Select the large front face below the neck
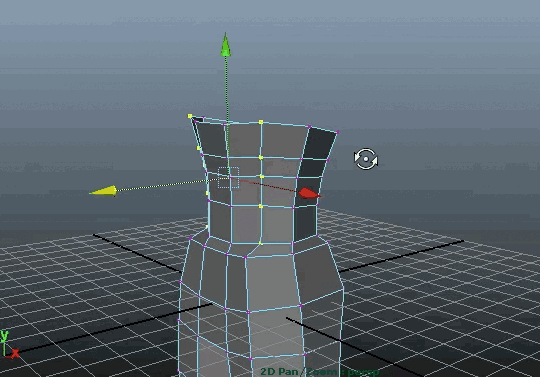Screen dimensions: 540x377 [x=270, y=282]
